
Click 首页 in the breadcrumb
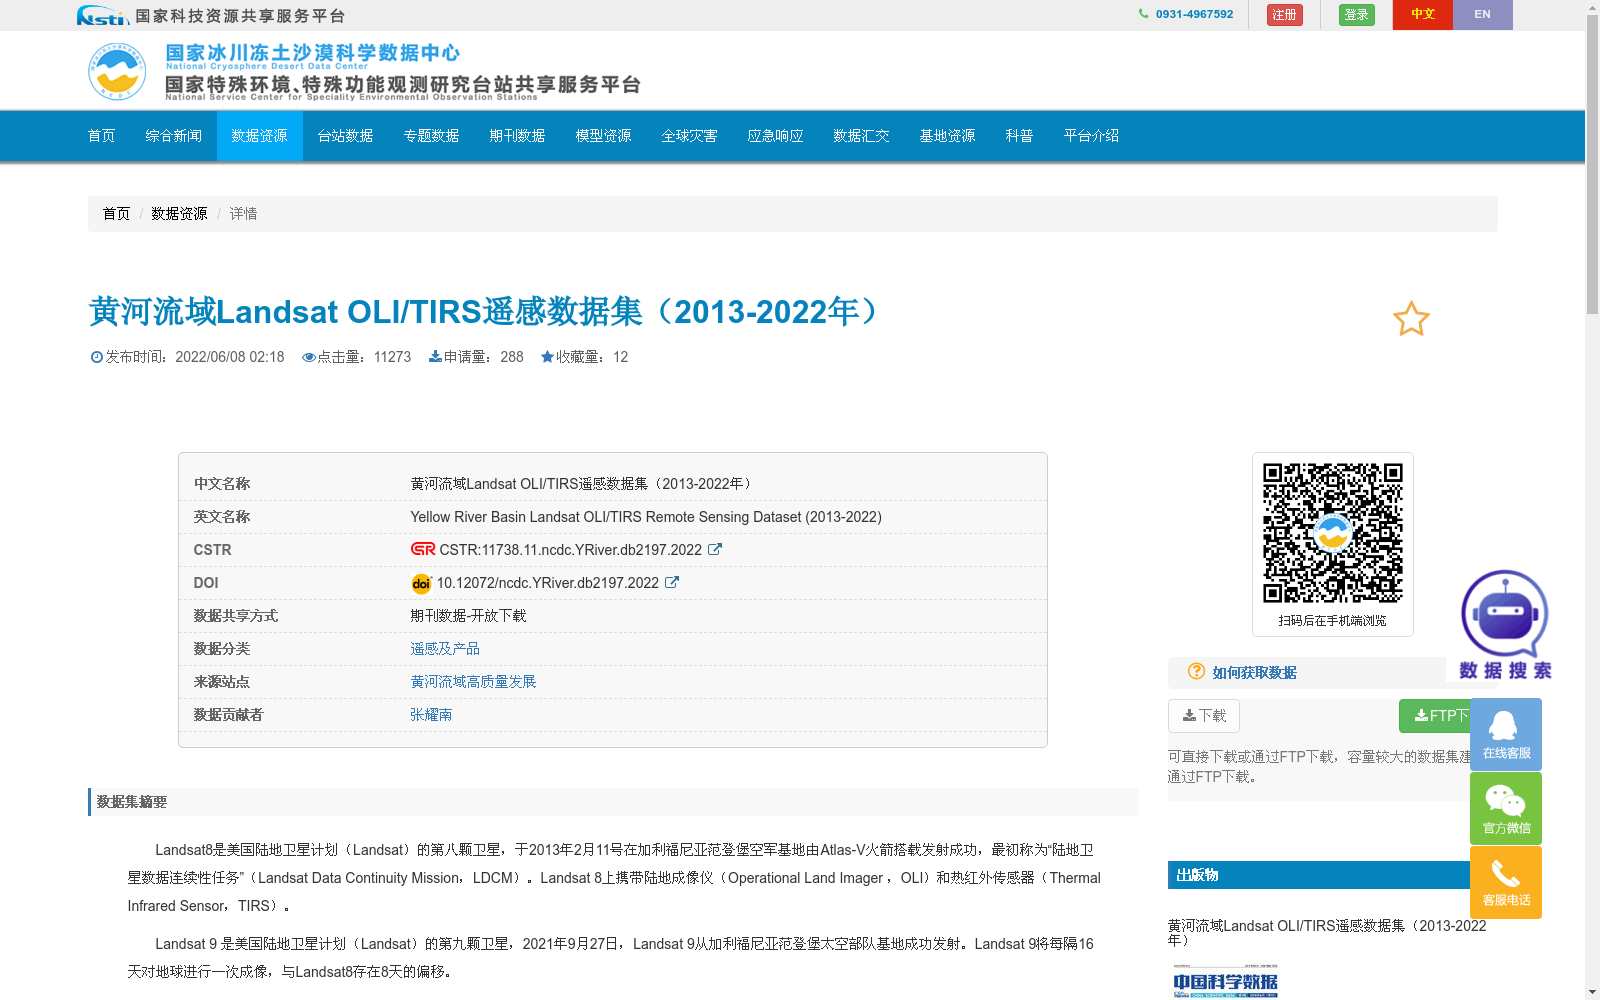click(116, 214)
